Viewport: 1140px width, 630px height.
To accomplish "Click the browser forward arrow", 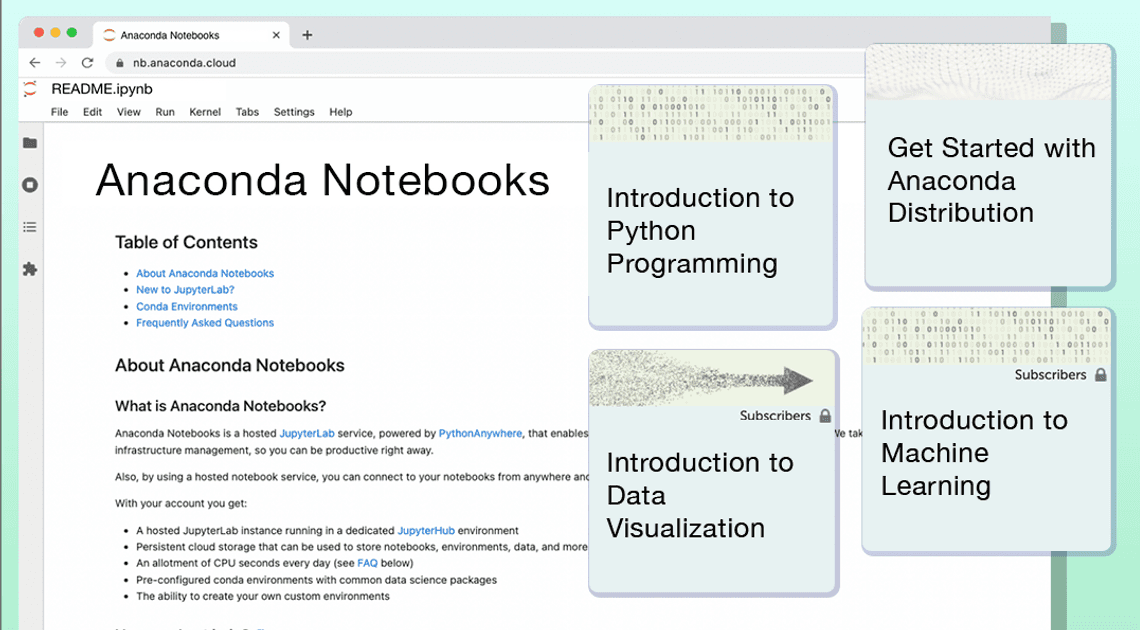I will coord(61,62).
